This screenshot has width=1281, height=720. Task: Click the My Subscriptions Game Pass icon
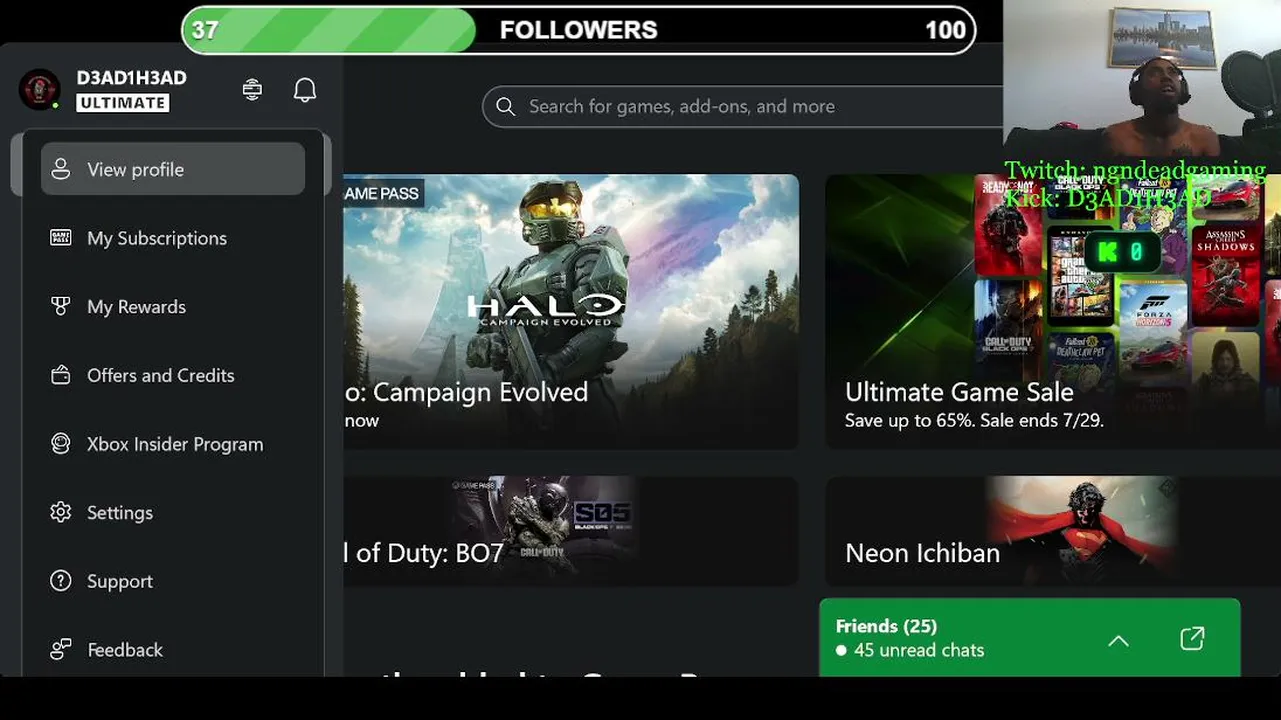(x=61, y=238)
